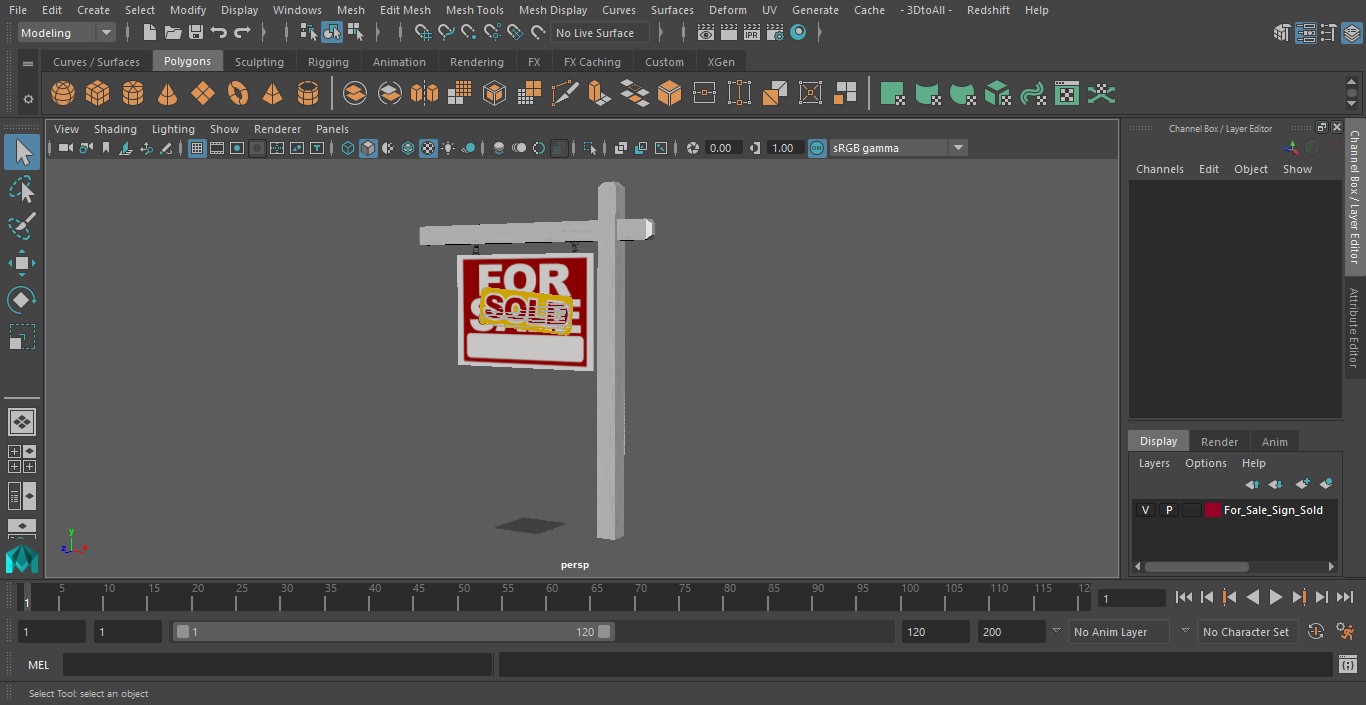Create a polygon sphere from the shelf
1366x705 pixels.
(x=63, y=94)
